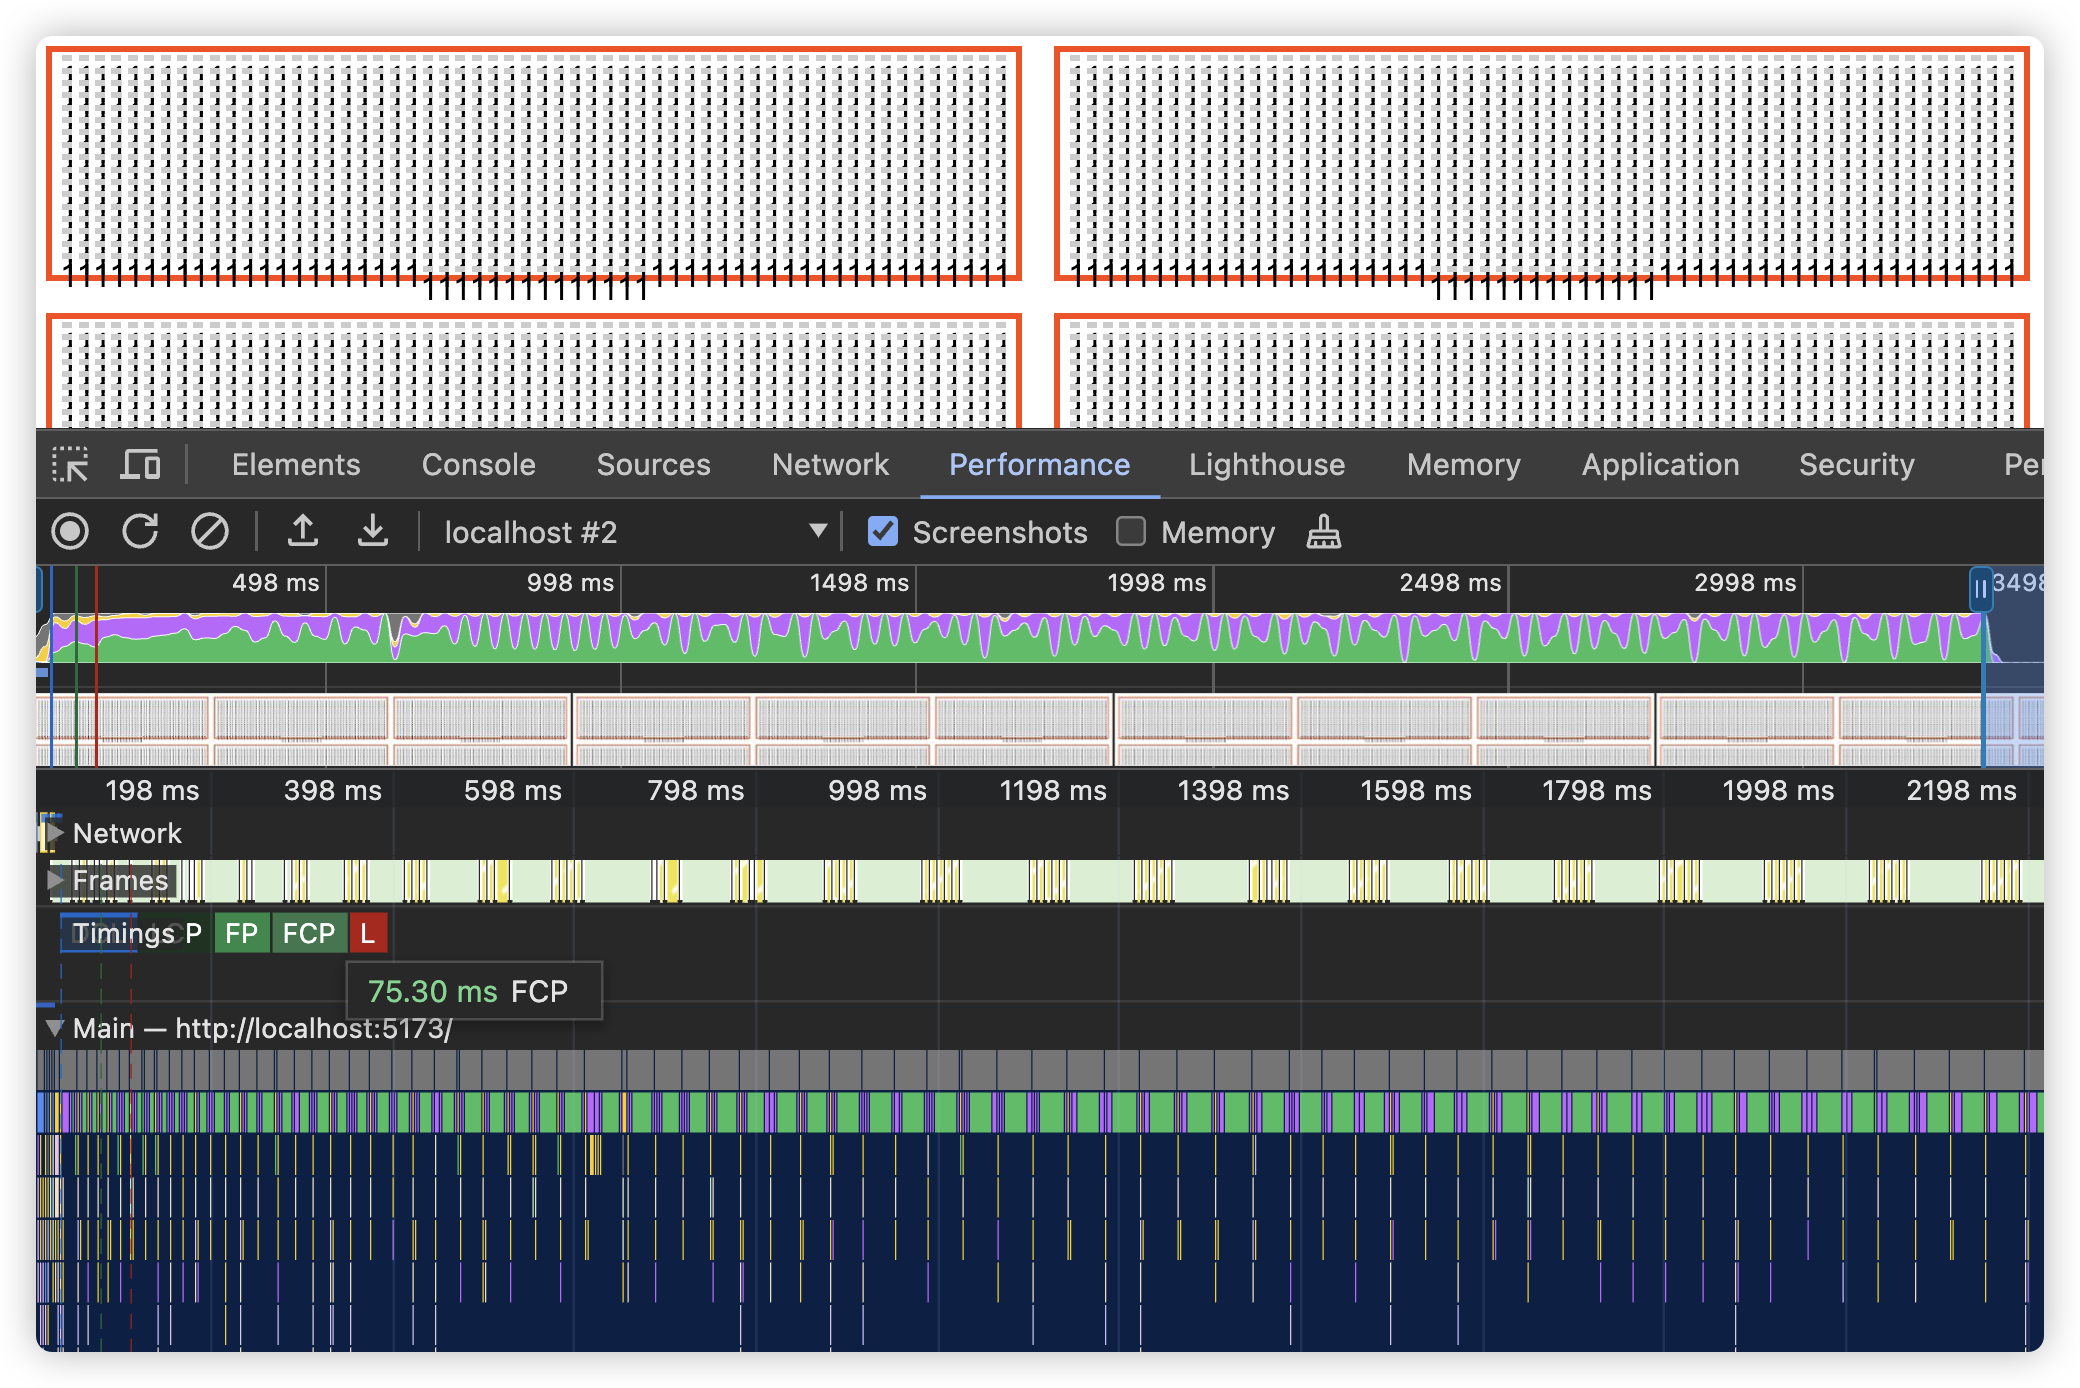Screen dimensions: 2080x1388
Task: Expand the Network track
Action: click(56, 833)
